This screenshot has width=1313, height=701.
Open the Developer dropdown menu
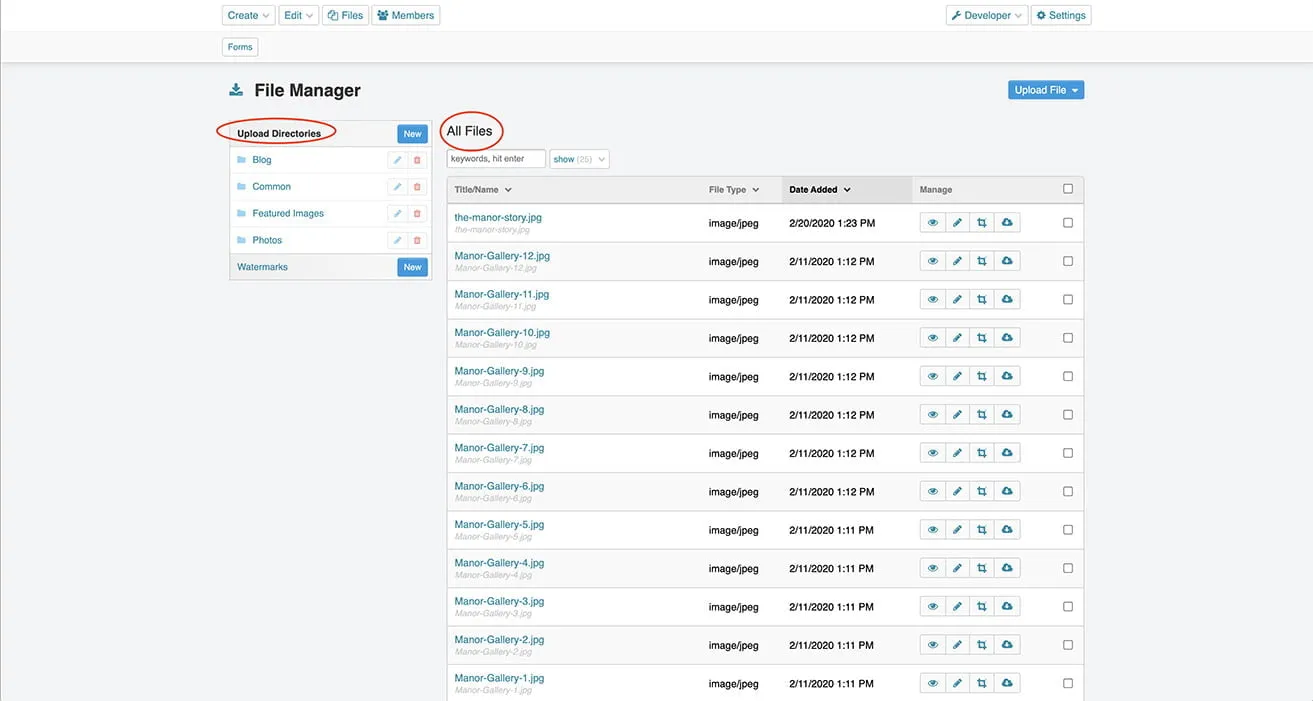click(x=986, y=15)
